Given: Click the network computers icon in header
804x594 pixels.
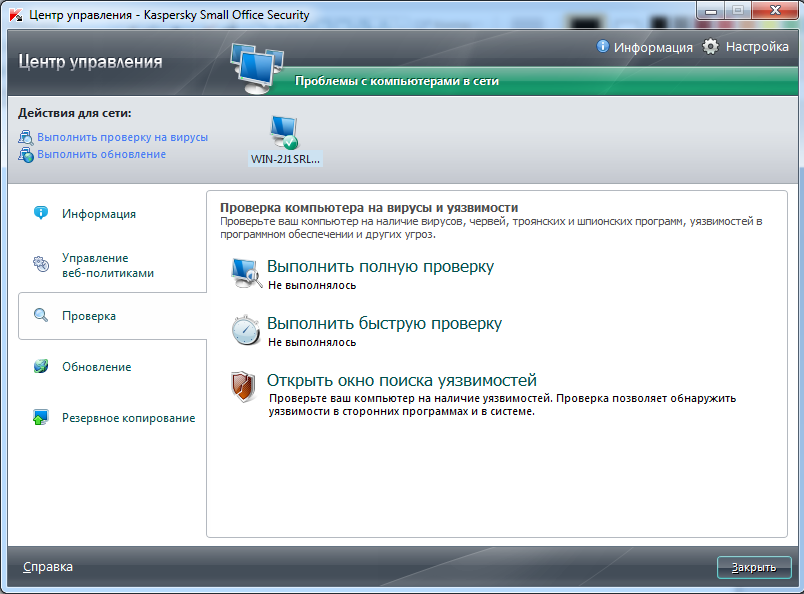Looking at the screenshot, I should [258, 68].
